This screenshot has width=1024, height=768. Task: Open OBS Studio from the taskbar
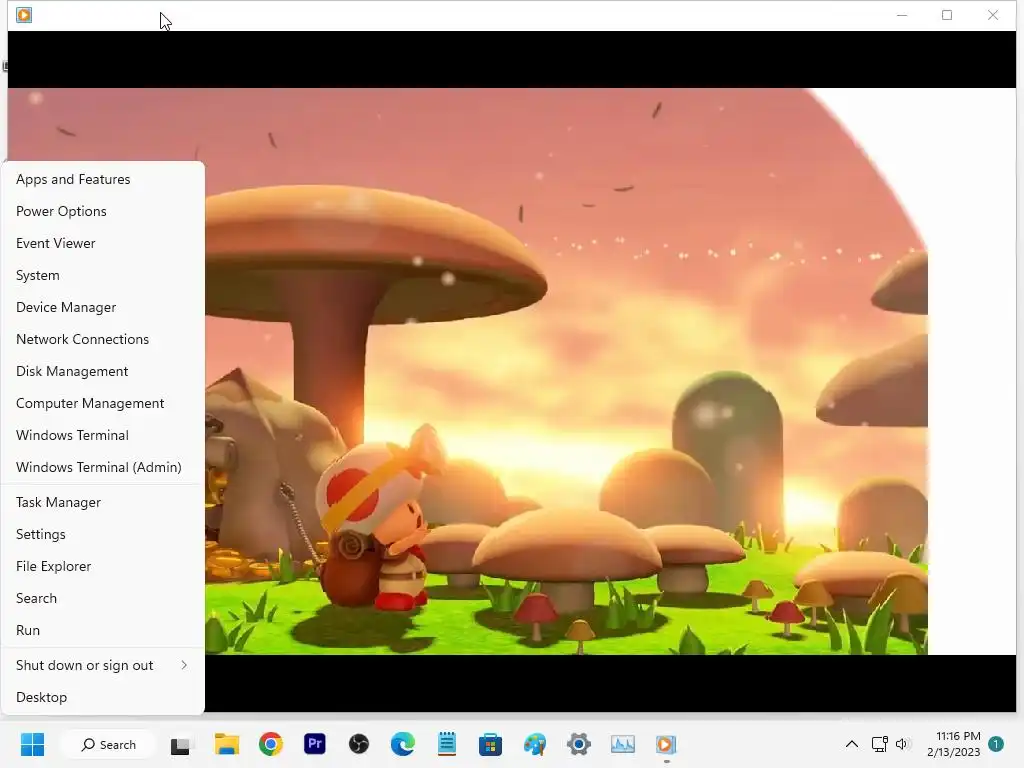[x=359, y=744]
